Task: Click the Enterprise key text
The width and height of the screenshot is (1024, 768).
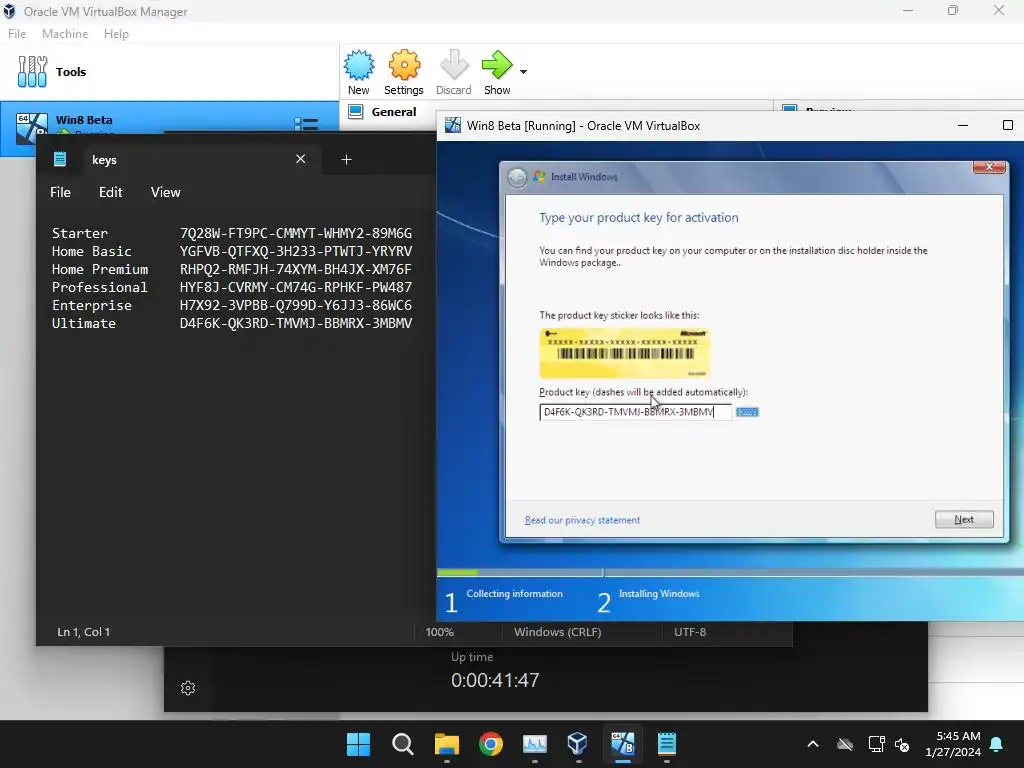Action: coord(296,305)
